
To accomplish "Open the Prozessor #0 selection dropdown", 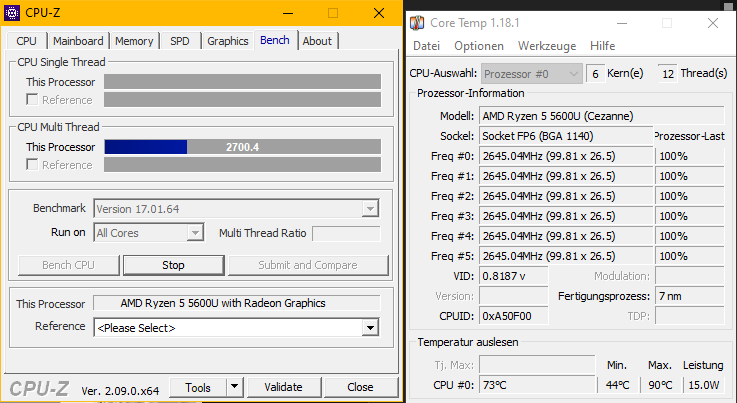I will (x=532, y=74).
